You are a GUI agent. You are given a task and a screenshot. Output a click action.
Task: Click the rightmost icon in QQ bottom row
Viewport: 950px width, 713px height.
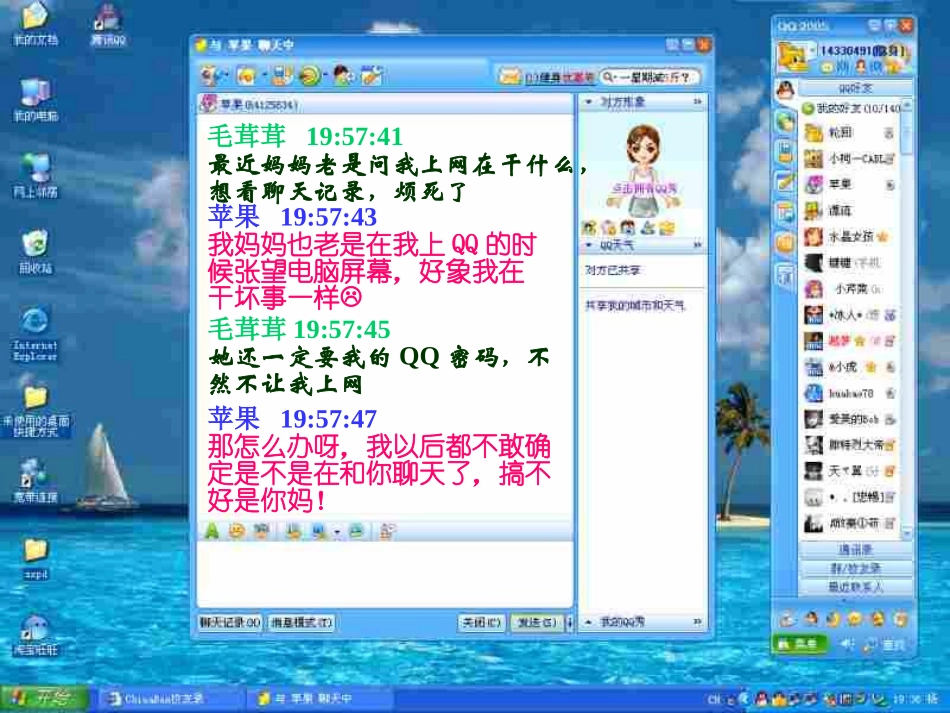tap(901, 619)
